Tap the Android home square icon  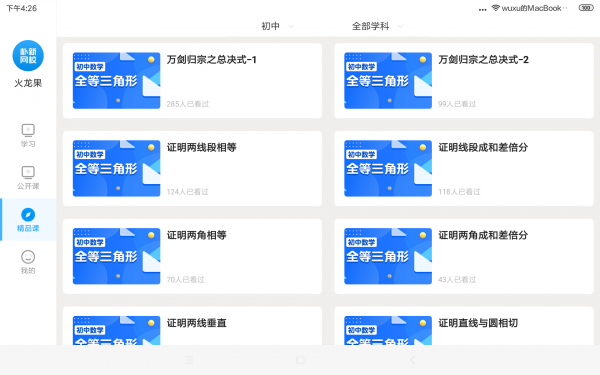(300, 360)
